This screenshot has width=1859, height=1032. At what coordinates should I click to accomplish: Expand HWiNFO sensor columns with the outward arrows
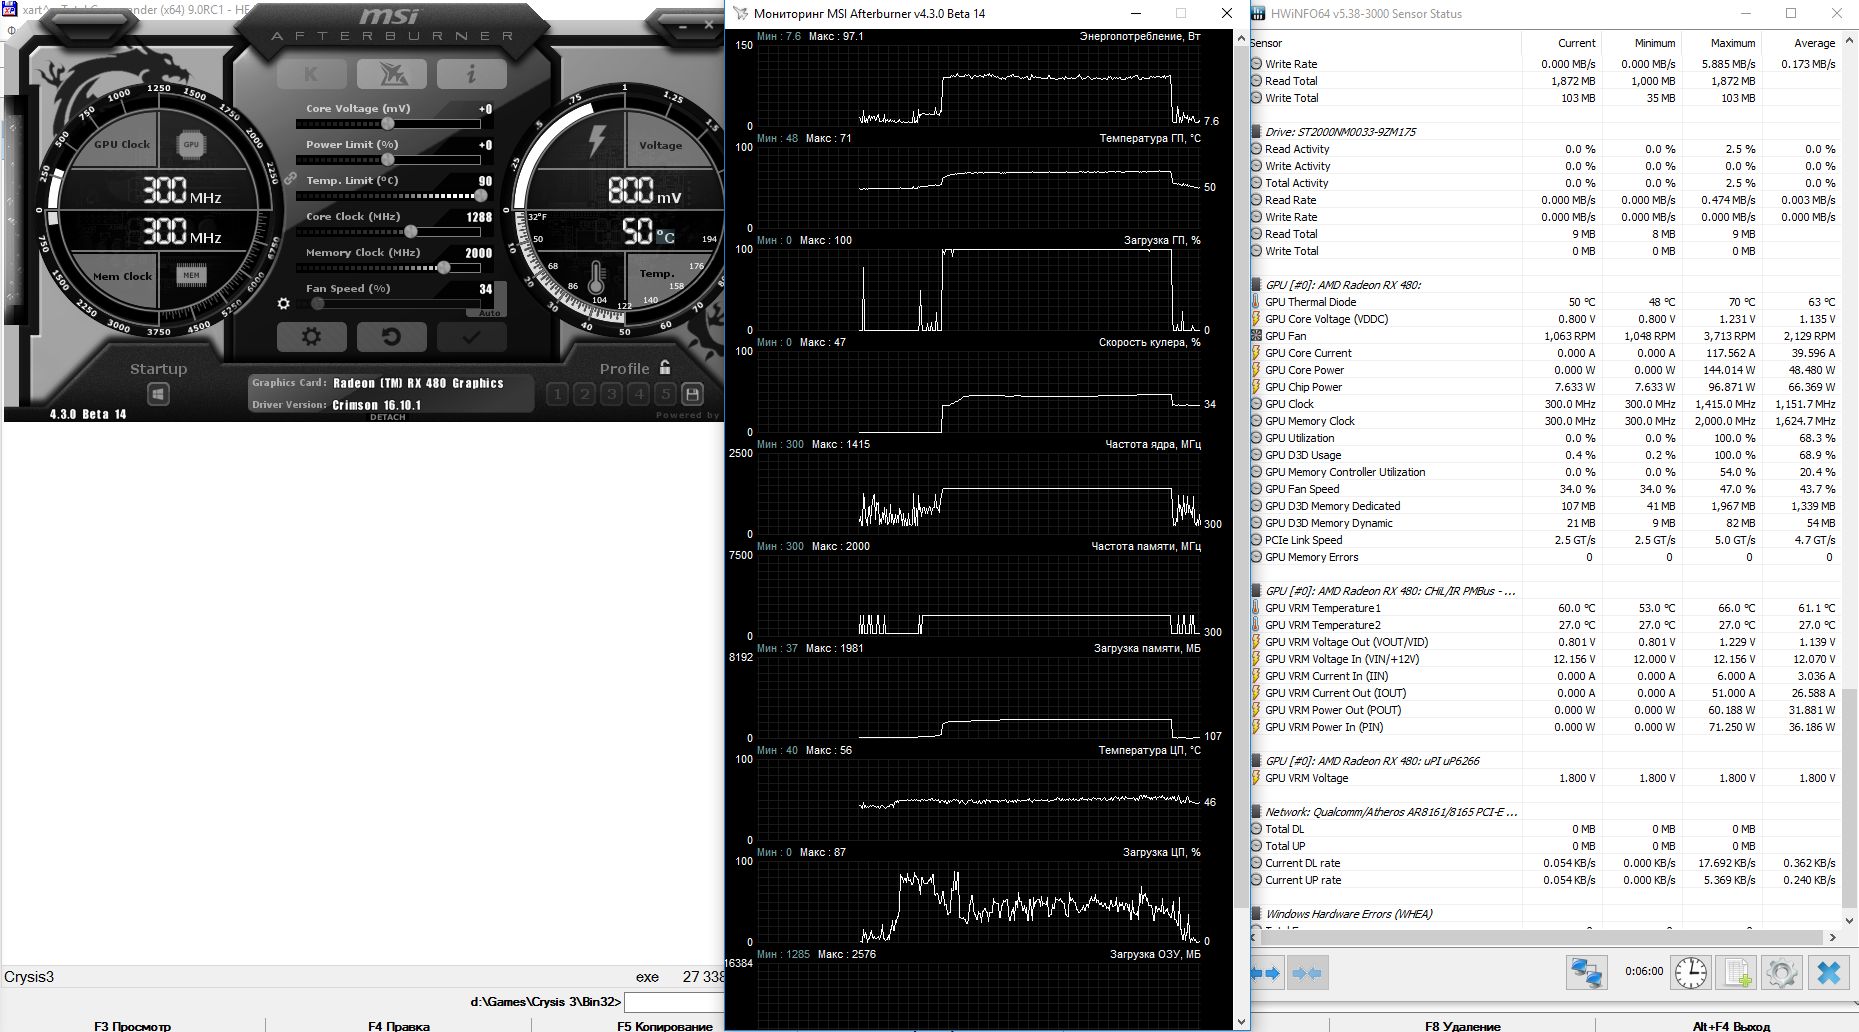click(x=1267, y=972)
